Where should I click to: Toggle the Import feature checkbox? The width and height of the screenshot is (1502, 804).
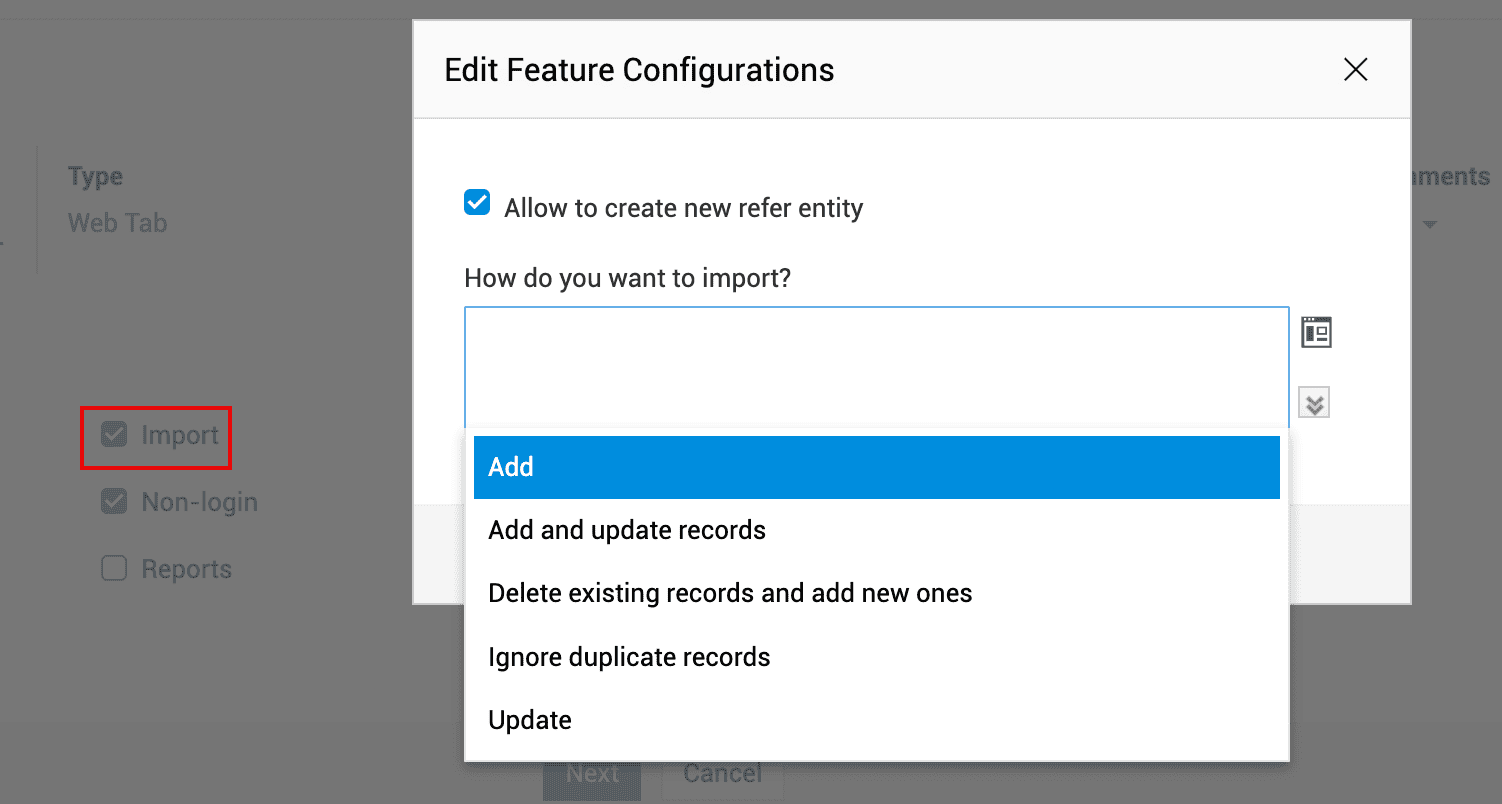click(114, 434)
